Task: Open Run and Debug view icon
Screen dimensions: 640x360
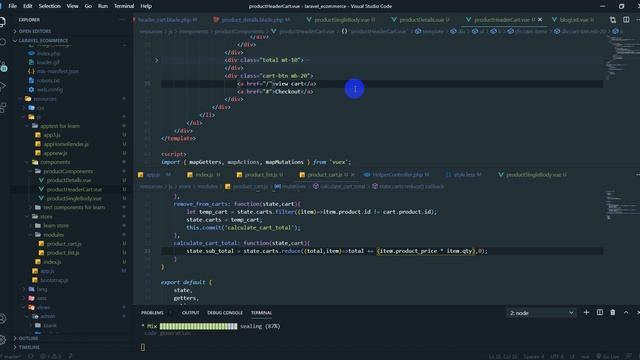Action: (x=2, y=87)
